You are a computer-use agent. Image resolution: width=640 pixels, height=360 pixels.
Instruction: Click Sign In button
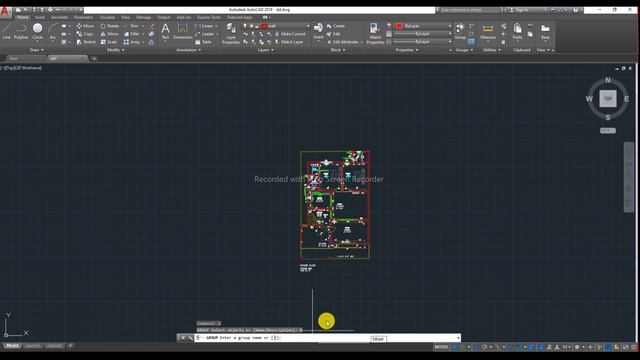tap(520, 10)
